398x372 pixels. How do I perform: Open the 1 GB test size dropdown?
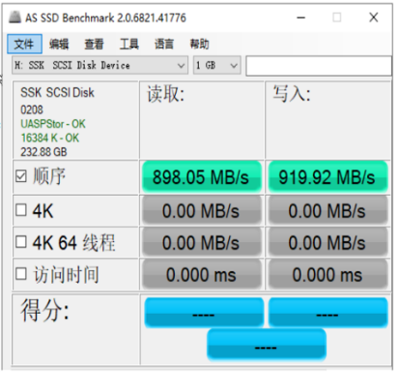(217, 65)
